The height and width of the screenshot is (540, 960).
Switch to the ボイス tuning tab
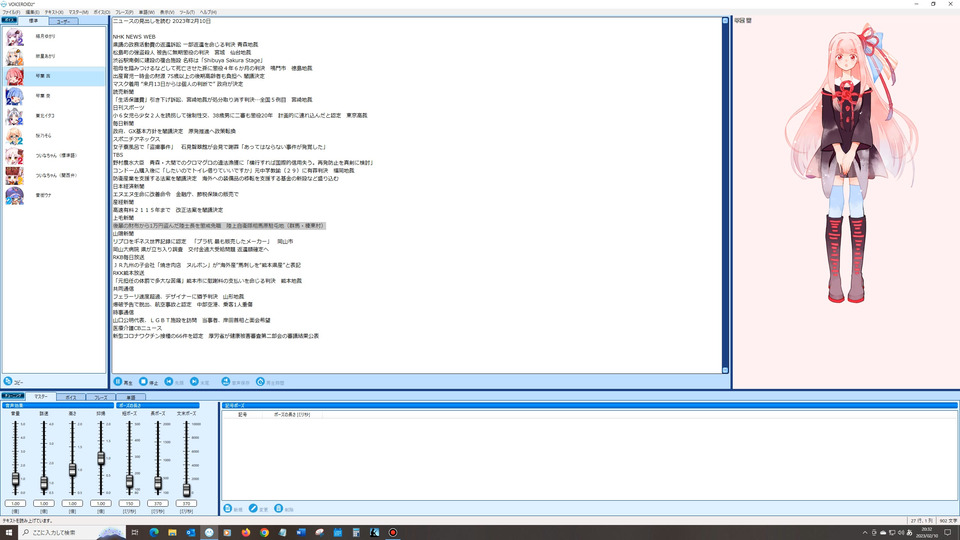click(71, 397)
